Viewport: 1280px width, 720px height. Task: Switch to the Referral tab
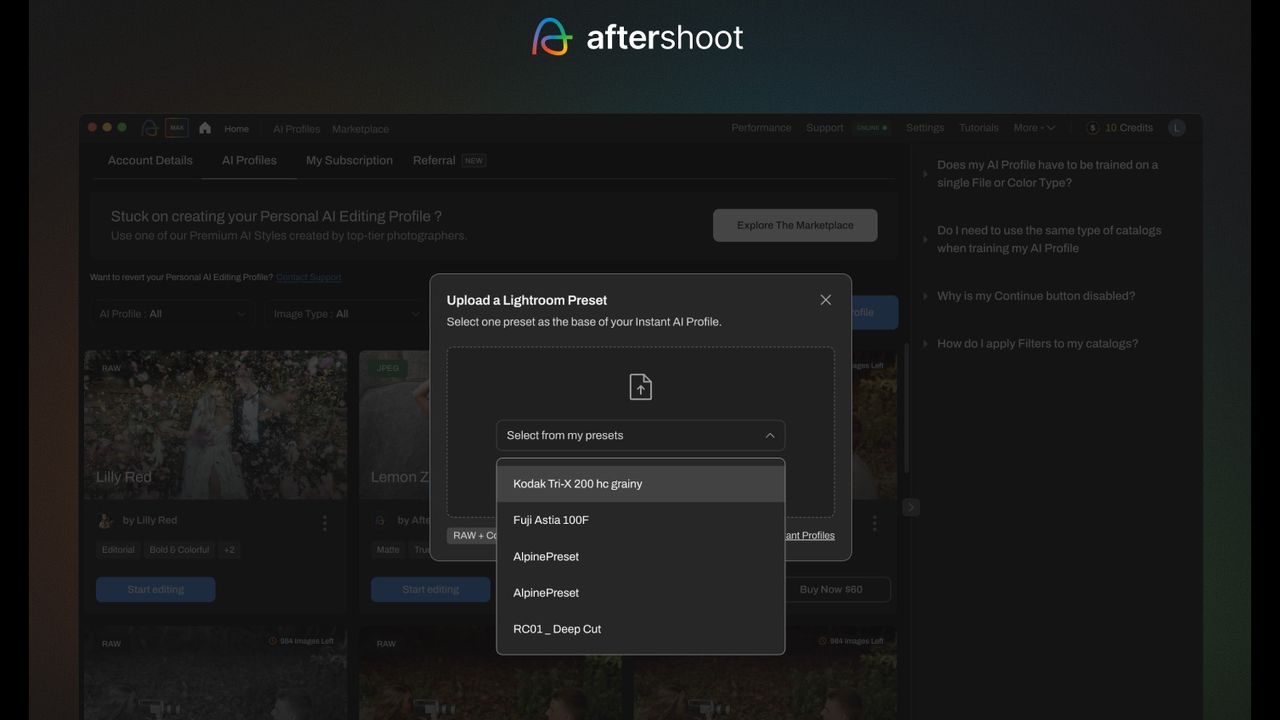pos(434,160)
